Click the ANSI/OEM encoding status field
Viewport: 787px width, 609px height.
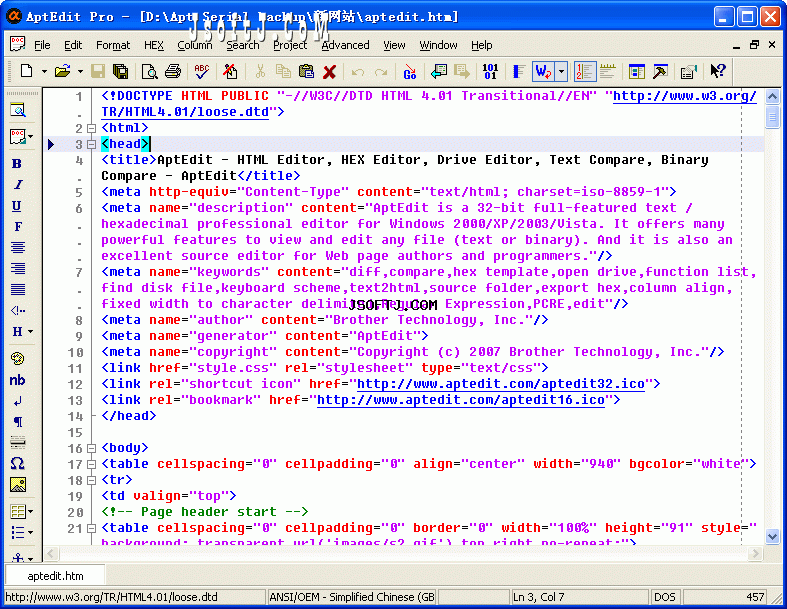(352, 597)
